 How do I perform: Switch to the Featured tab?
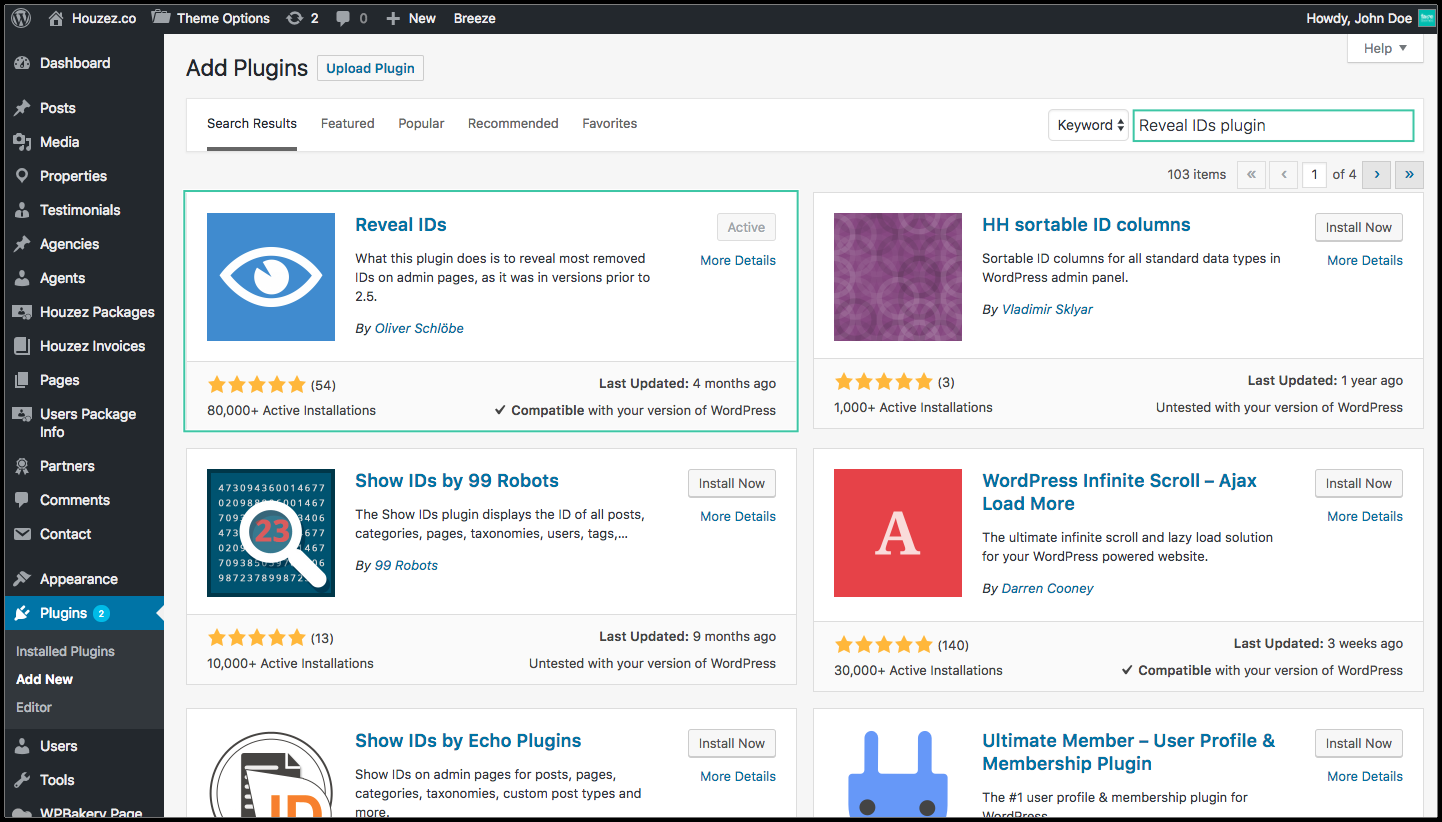[x=348, y=124]
